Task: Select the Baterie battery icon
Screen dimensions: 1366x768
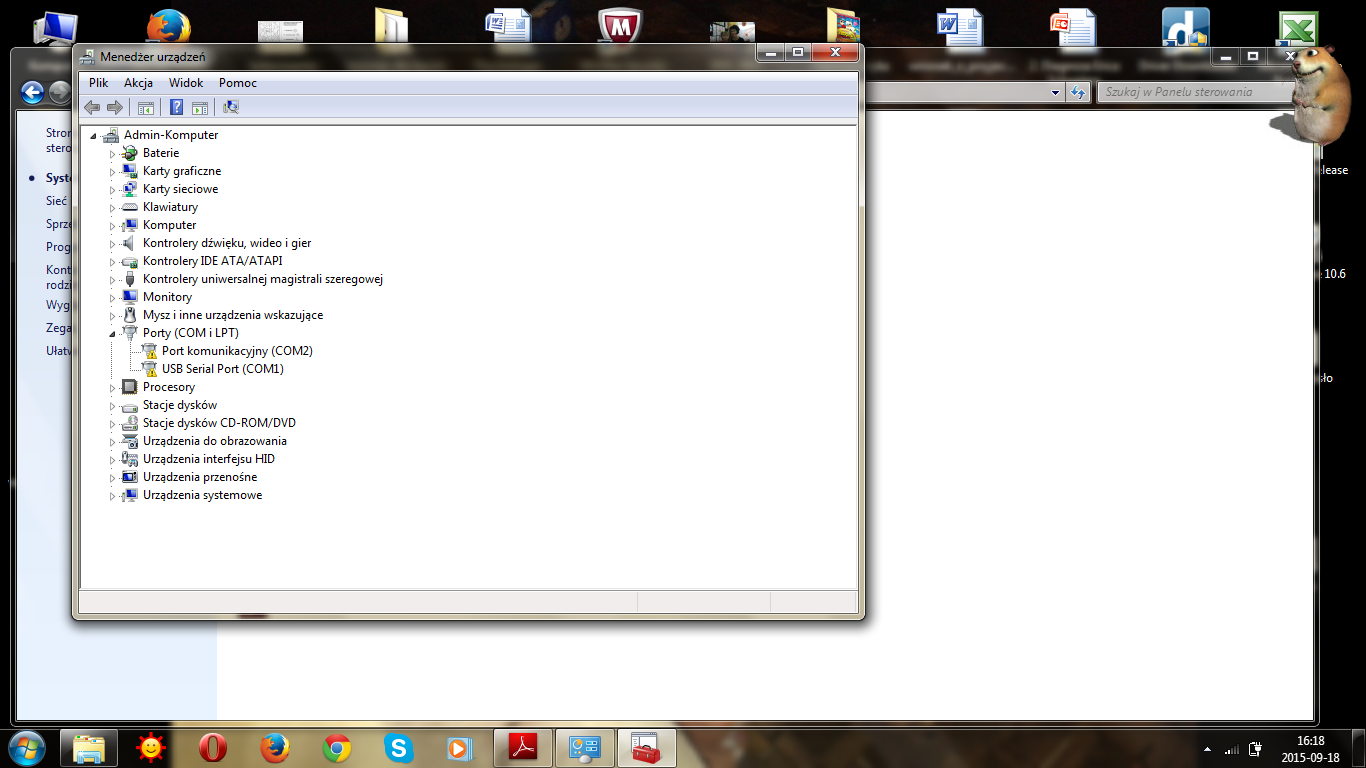Action: coord(129,153)
